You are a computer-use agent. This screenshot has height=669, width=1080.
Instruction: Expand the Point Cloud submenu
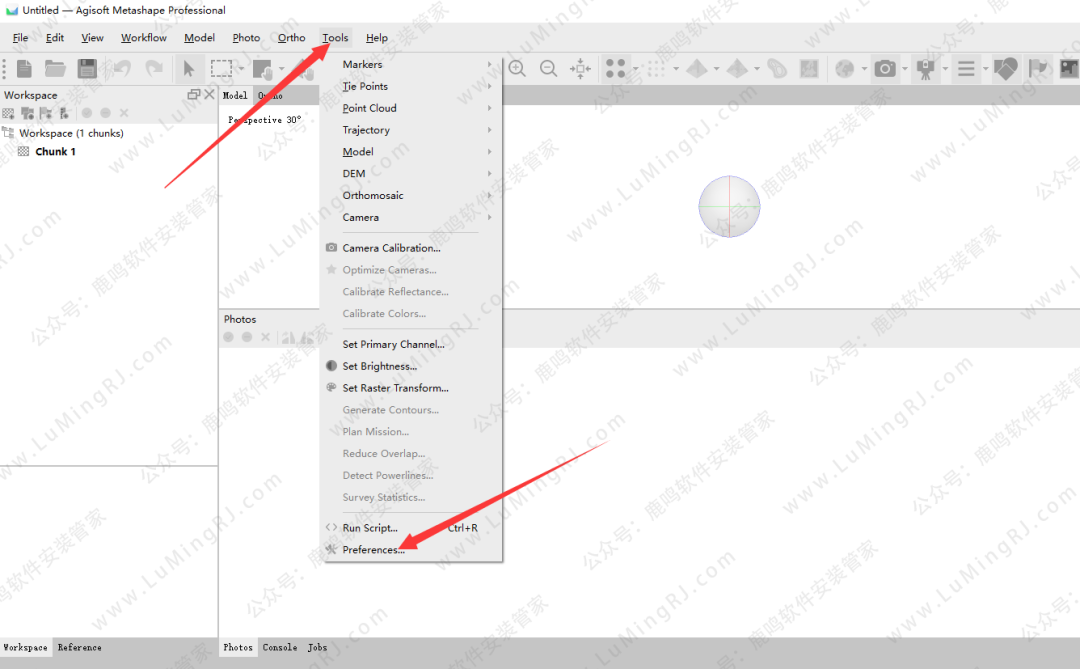(411, 108)
